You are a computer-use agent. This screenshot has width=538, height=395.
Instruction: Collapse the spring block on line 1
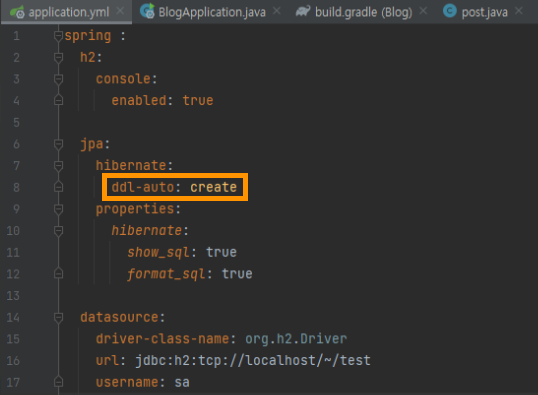(x=58, y=35)
